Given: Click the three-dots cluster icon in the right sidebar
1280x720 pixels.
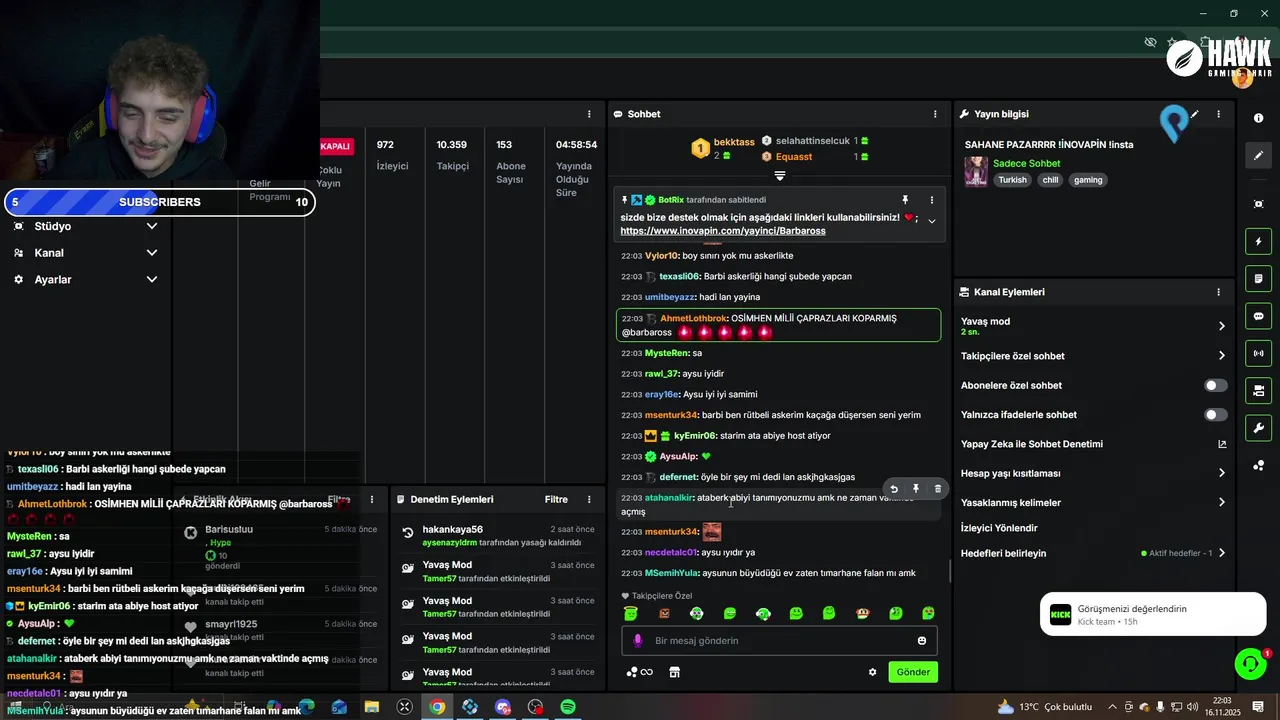Looking at the screenshot, I should (x=1258, y=465).
